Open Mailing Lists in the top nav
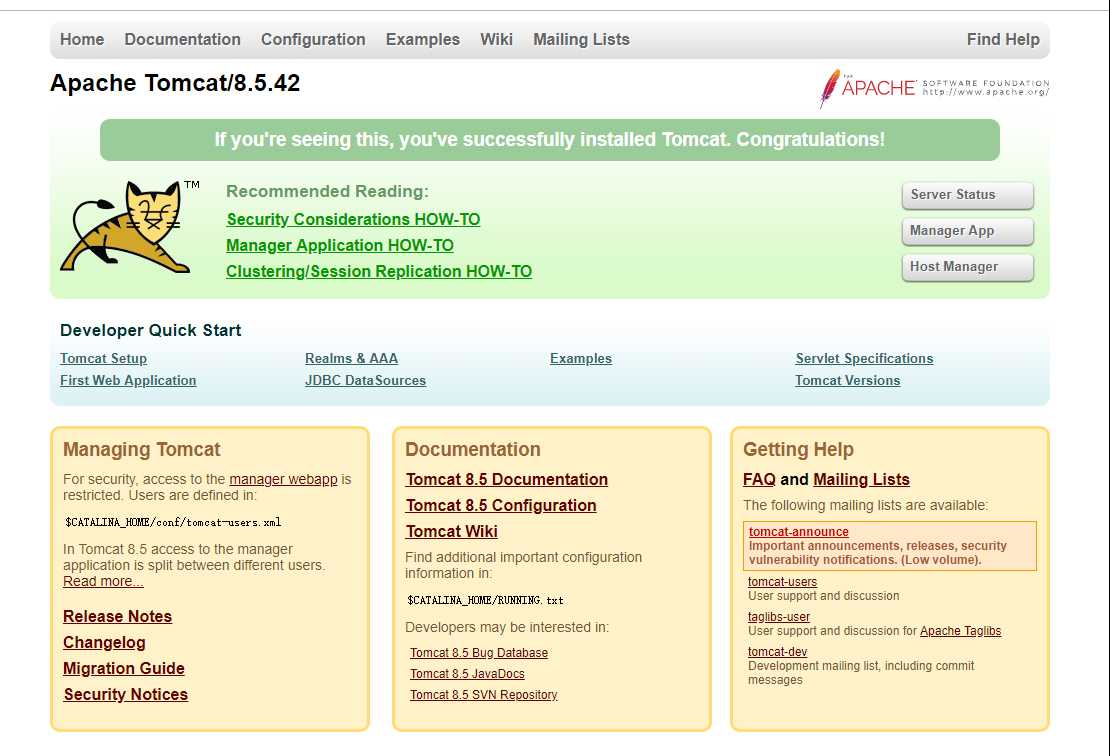 [581, 40]
